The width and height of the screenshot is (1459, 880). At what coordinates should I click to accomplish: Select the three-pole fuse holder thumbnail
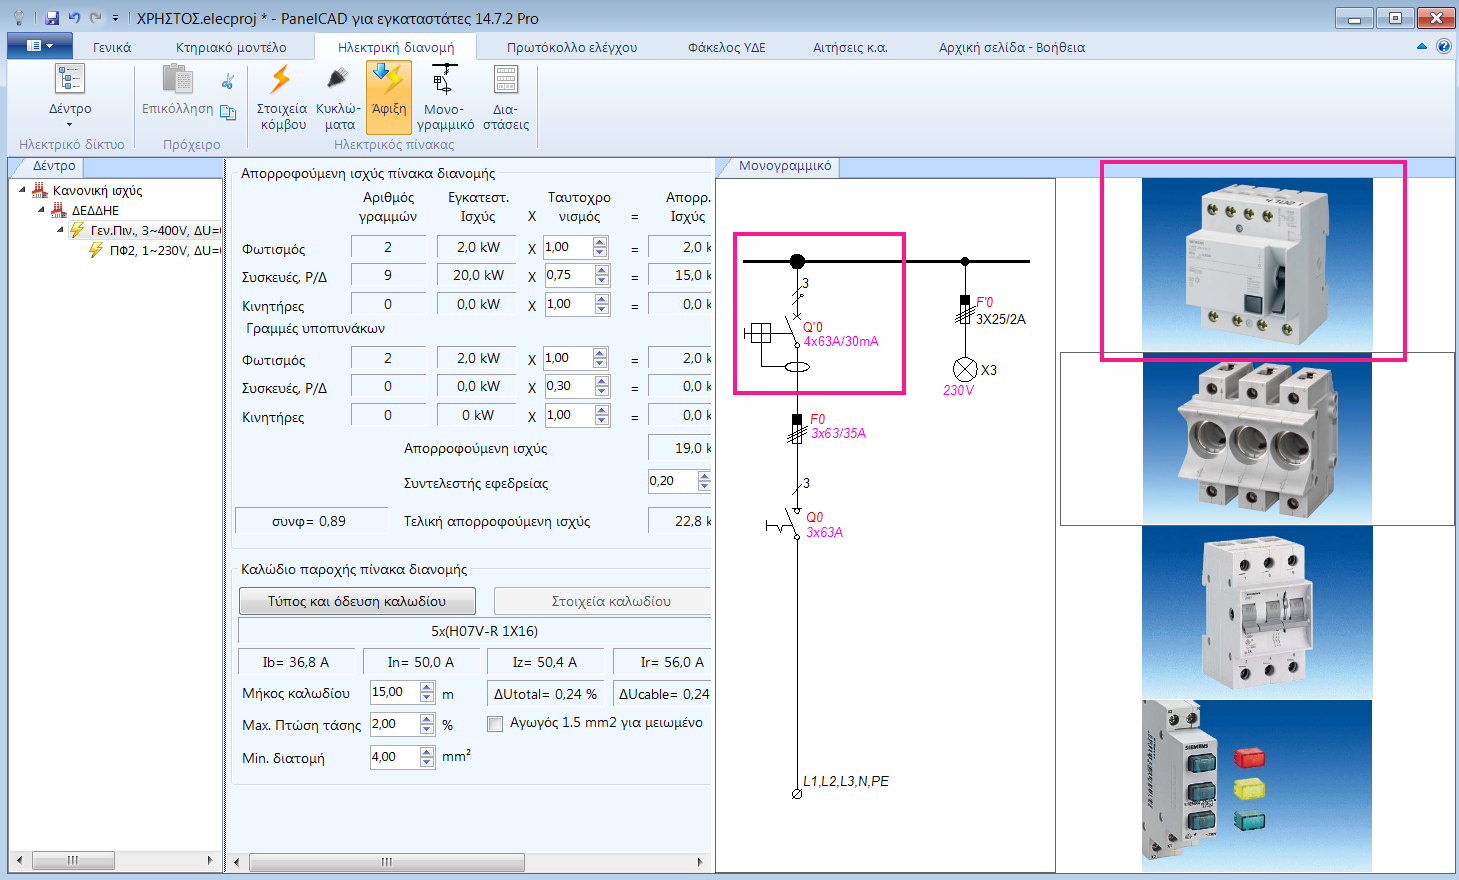click(x=1257, y=439)
